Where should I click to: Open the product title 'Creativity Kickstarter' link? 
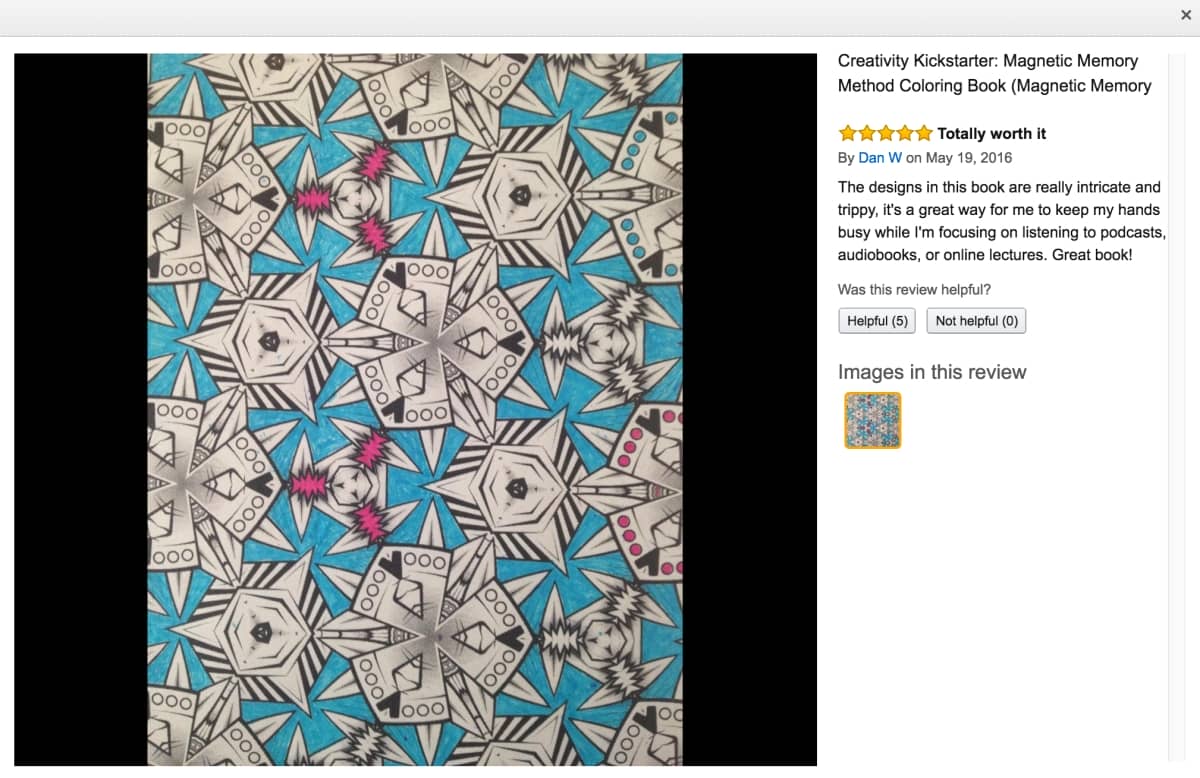pyautogui.click(x=995, y=73)
